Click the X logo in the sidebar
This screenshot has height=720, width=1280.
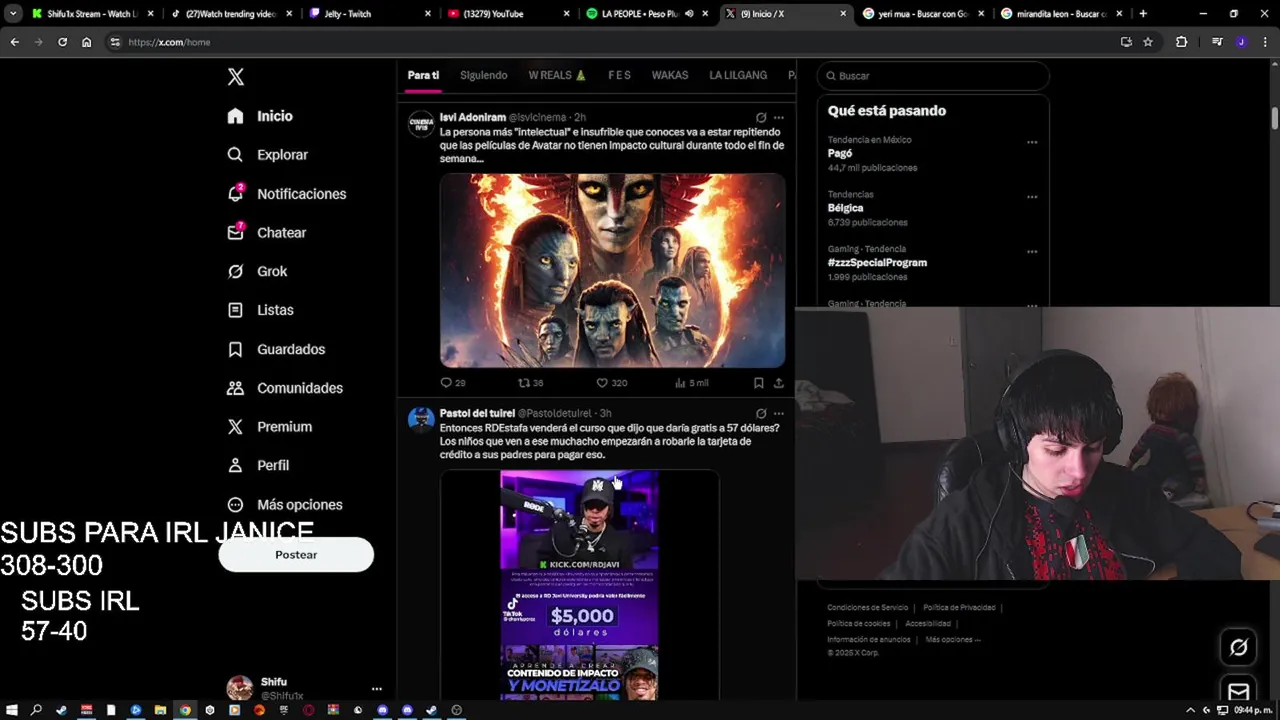236,77
